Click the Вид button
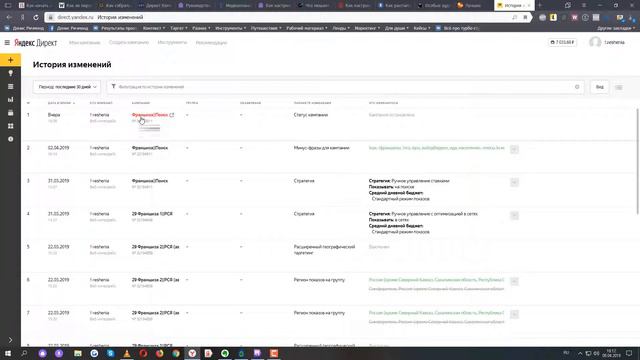 coord(600,87)
